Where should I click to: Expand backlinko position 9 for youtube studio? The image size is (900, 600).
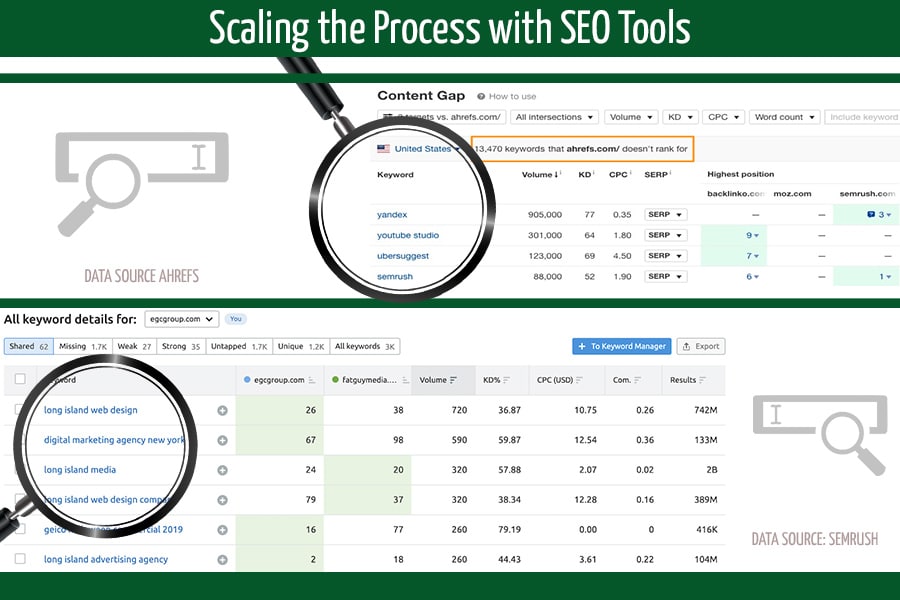tap(752, 235)
